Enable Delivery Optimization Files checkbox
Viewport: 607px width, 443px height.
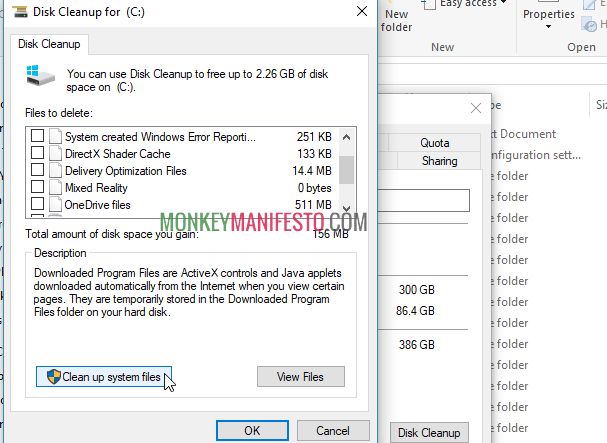[x=38, y=170]
